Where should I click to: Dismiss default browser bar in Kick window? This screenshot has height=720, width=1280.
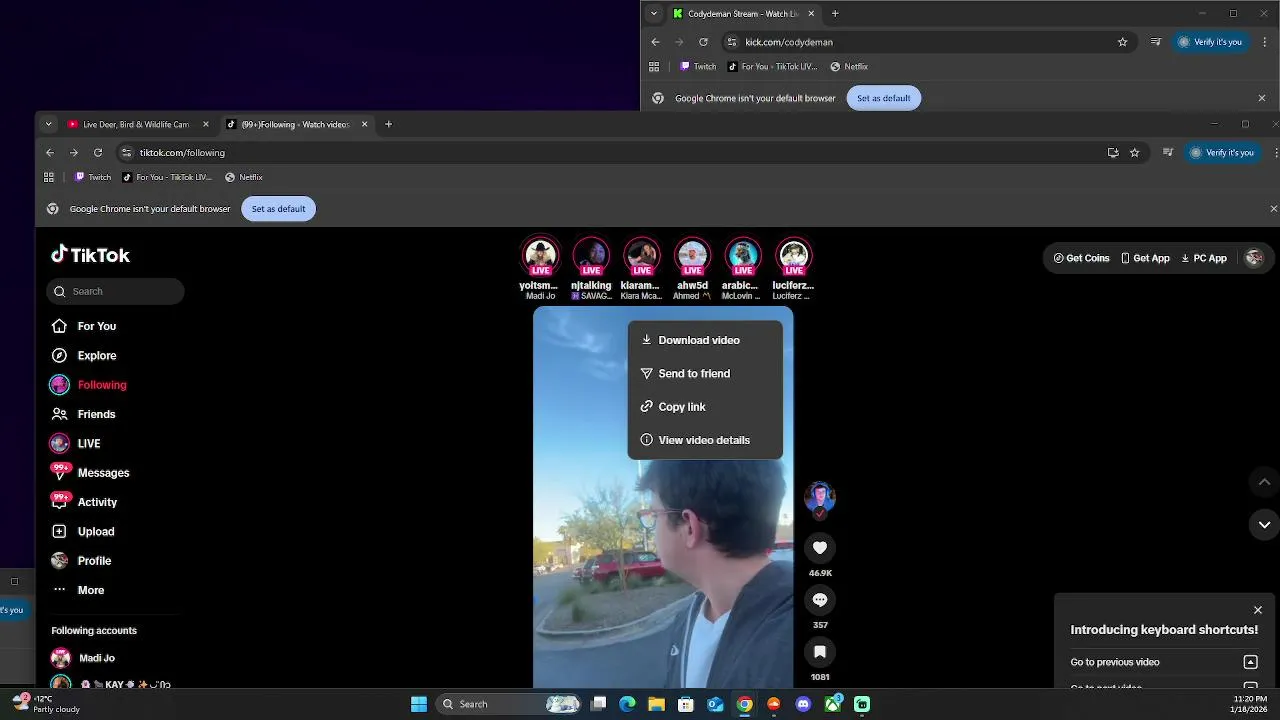(x=1262, y=98)
